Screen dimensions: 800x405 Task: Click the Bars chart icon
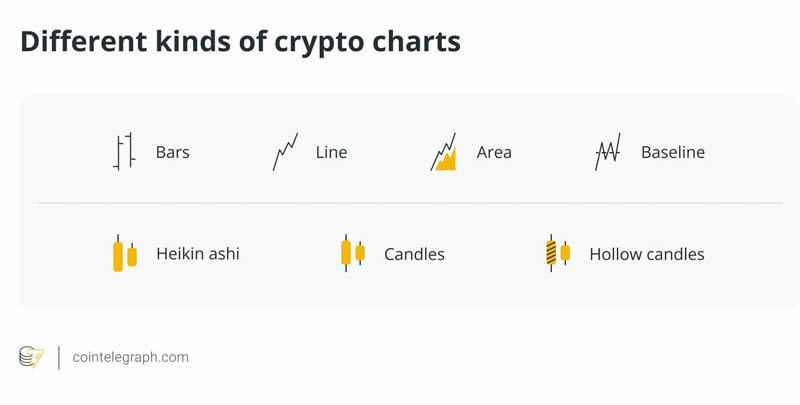pos(124,152)
